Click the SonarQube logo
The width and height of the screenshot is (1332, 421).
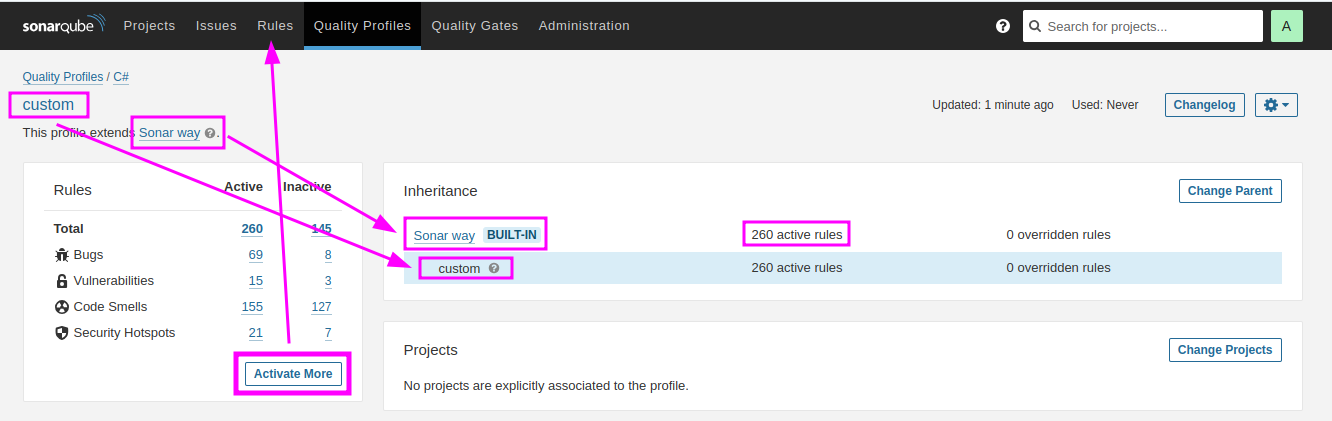click(x=62, y=26)
